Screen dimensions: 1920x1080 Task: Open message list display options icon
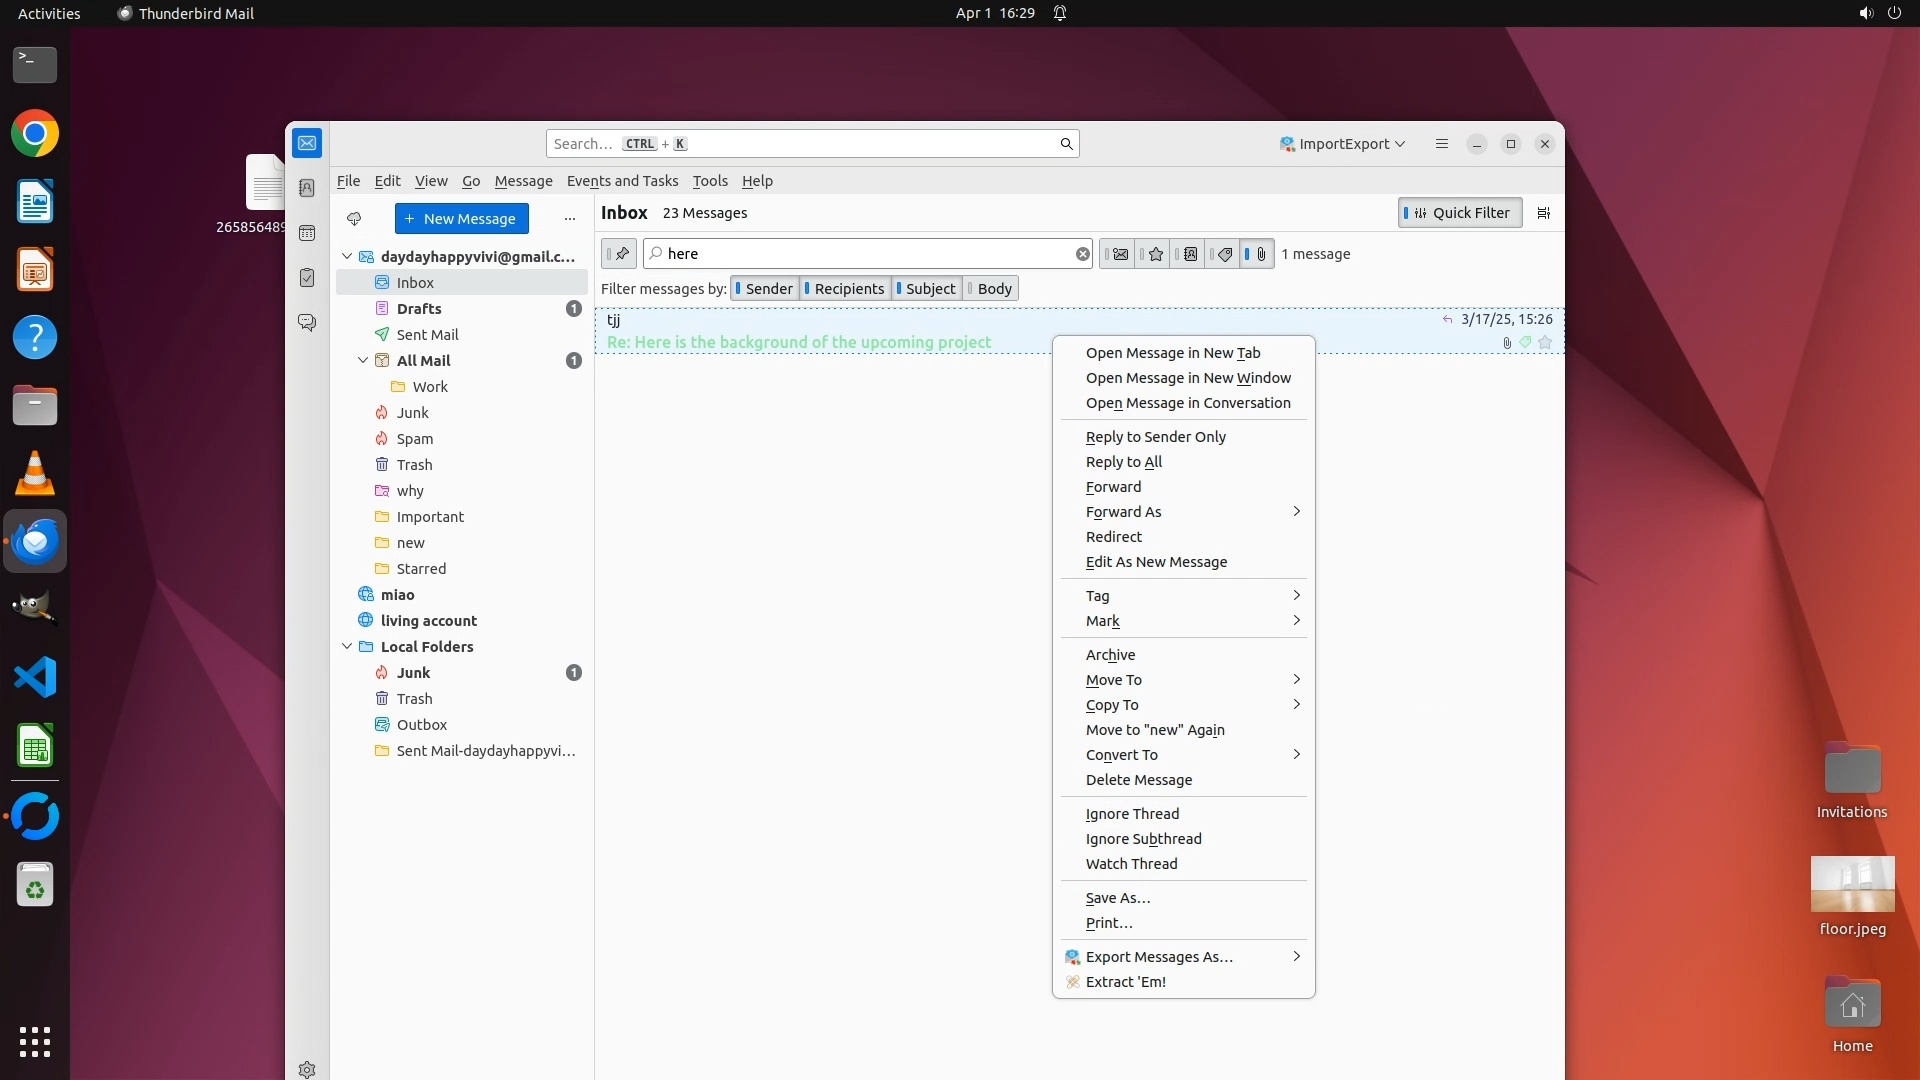point(1544,213)
